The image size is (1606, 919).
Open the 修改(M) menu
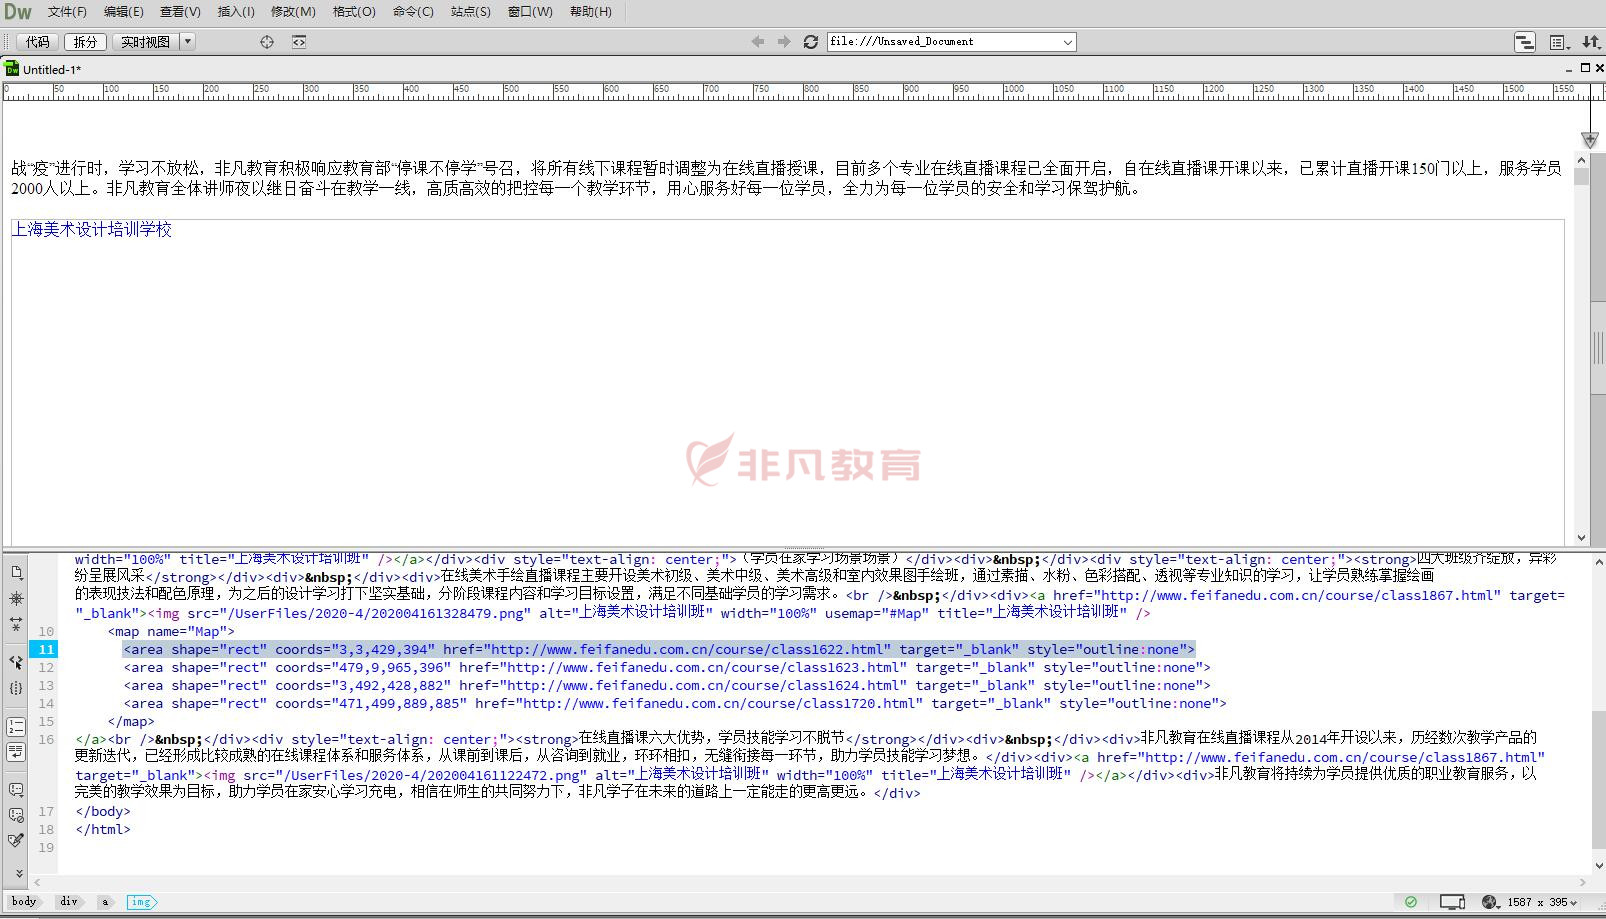tap(293, 12)
